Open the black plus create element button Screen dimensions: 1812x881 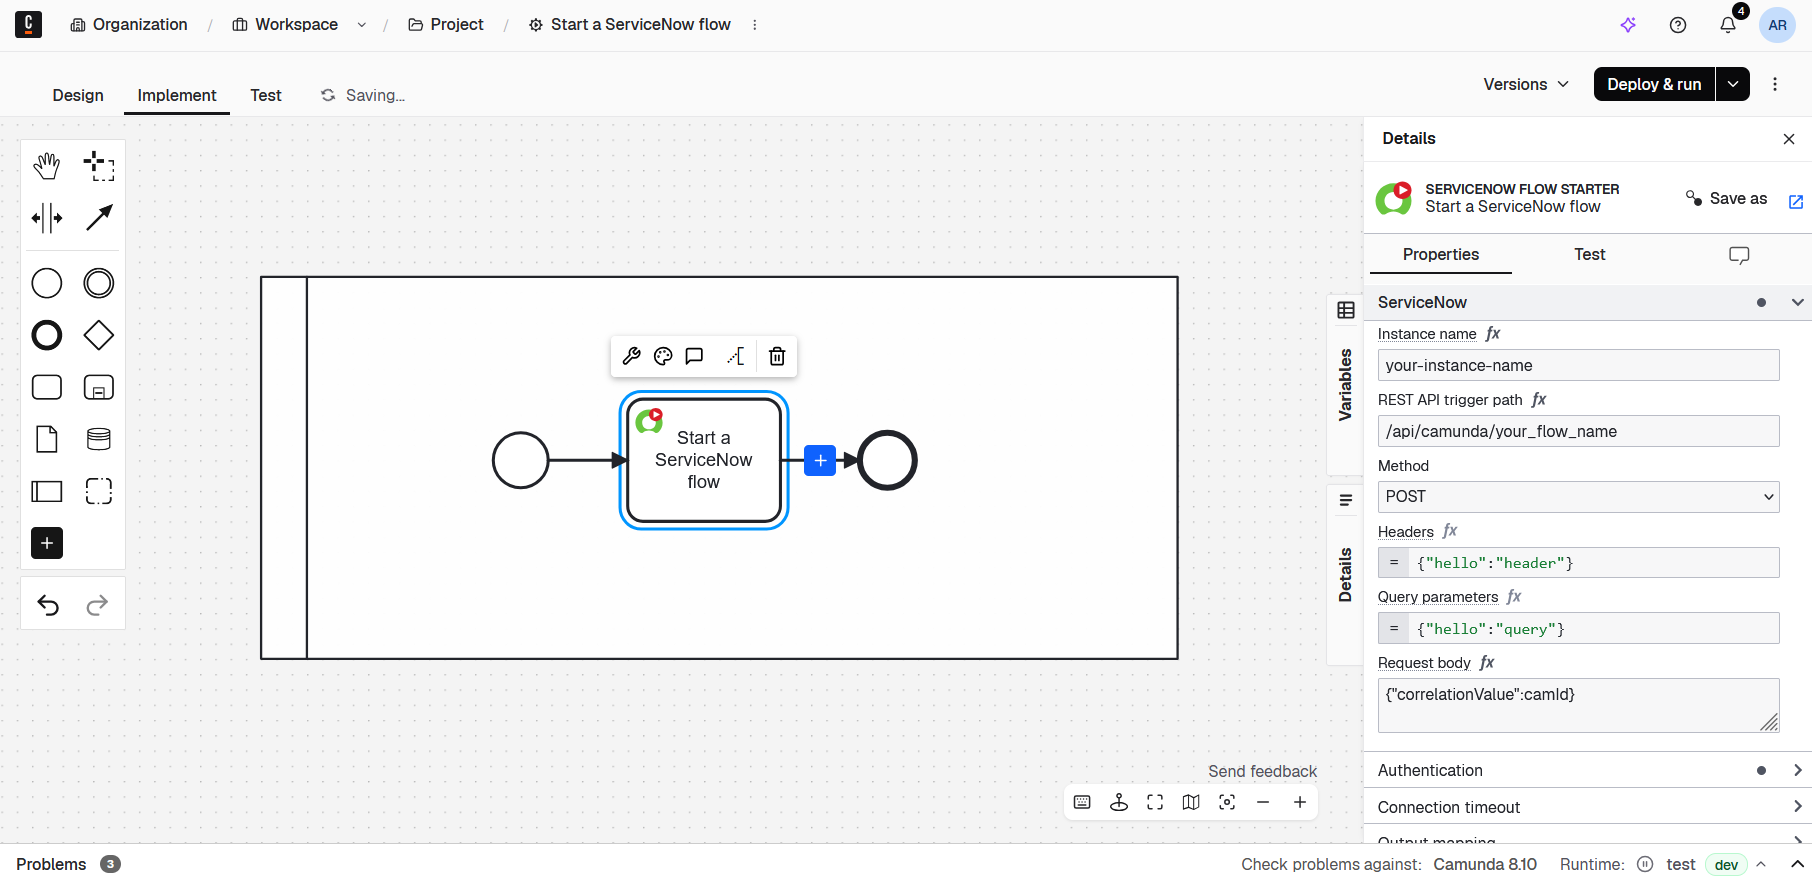pyautogui.click(x=47, y=543)
